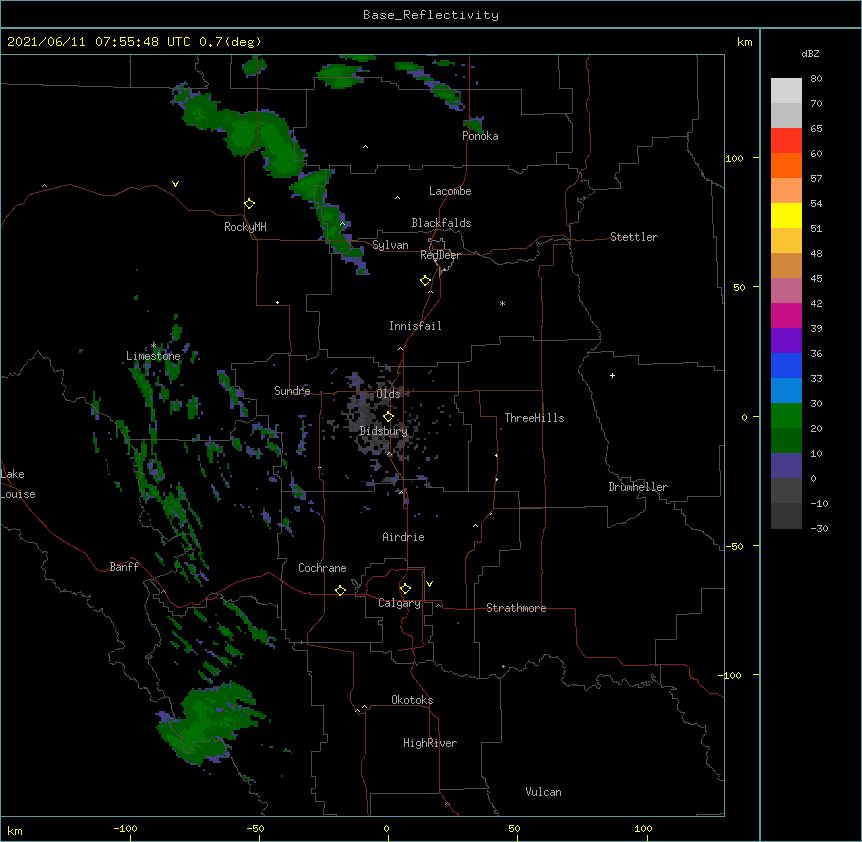
Task: Click the Banff label
Action: pyautogui.click(x=124, y=567)
